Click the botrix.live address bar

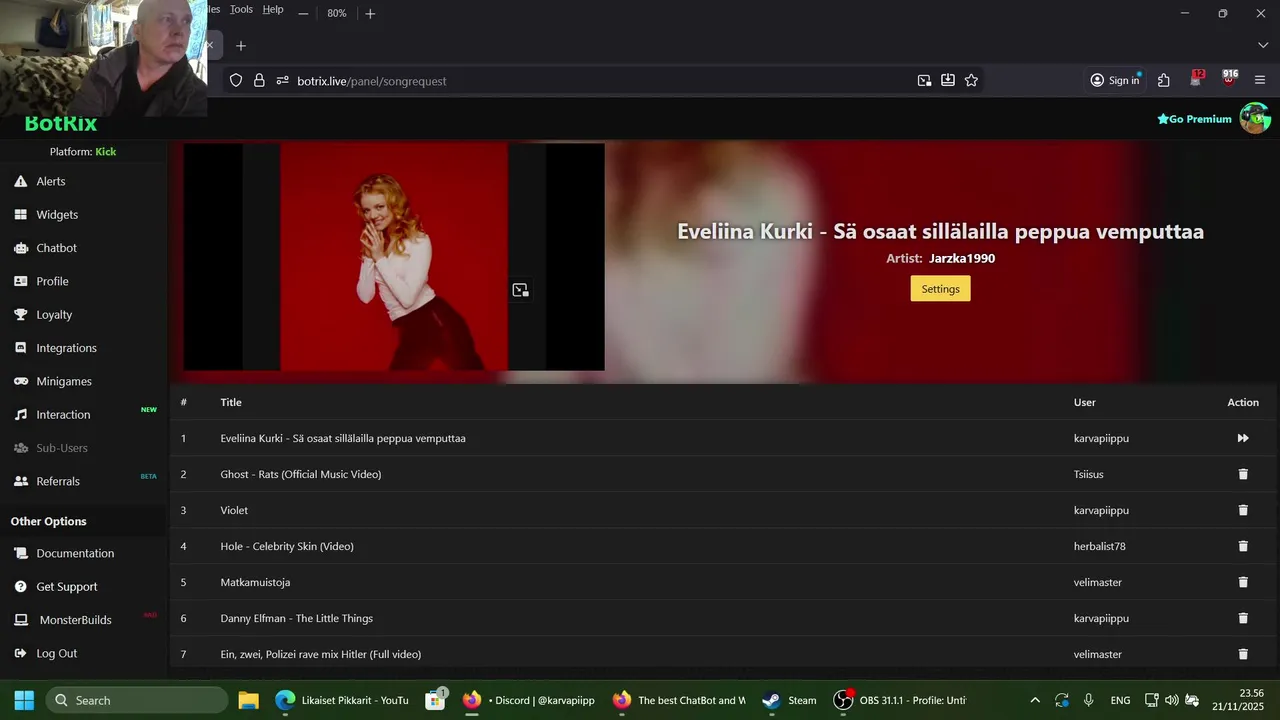pyautogui.click(x=600, y=81)
